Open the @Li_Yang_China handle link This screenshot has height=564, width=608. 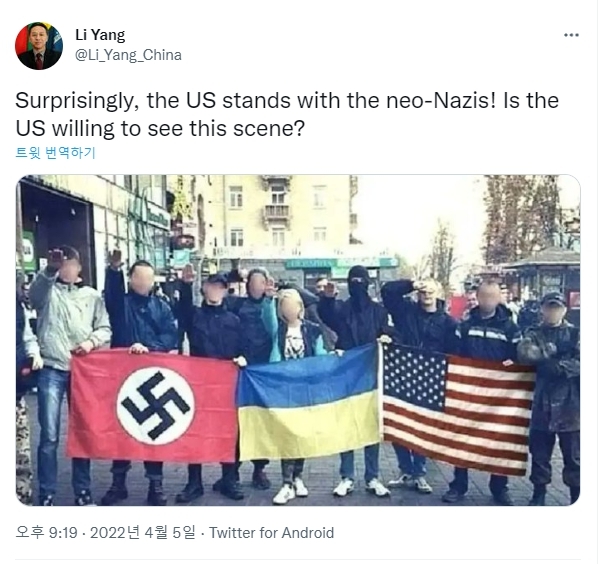click(x=128, y=55)
